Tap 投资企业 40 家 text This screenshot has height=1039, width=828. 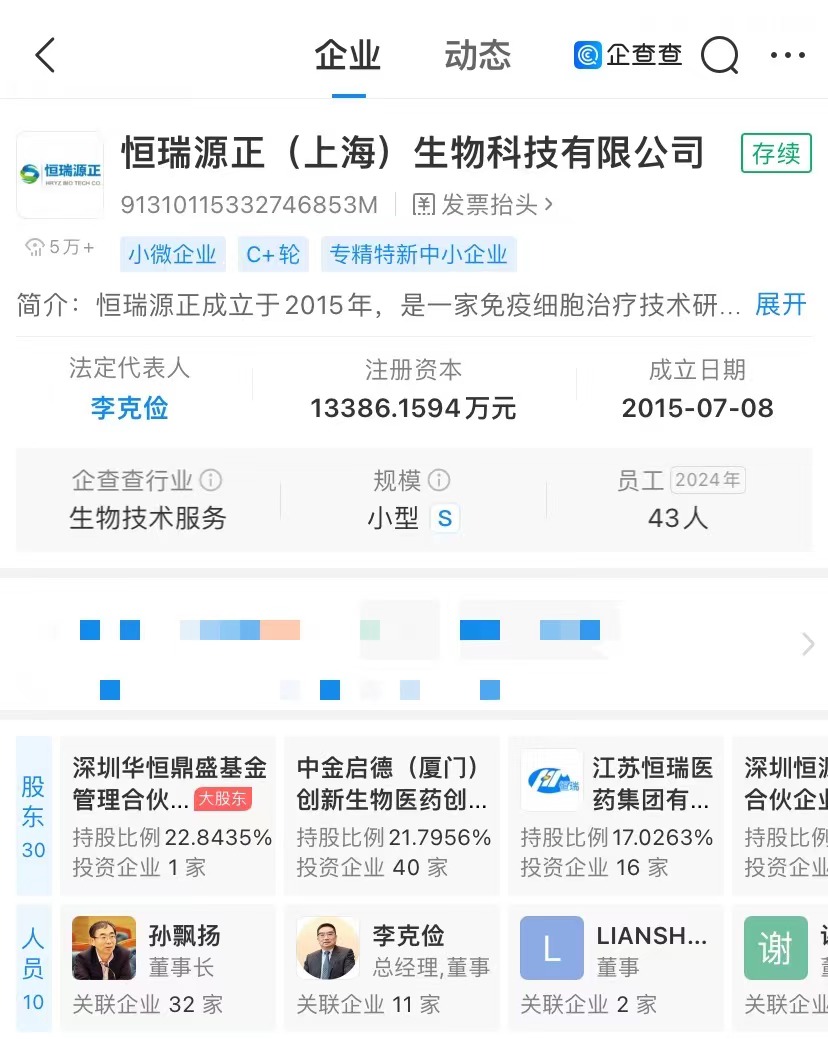(372, 867)
